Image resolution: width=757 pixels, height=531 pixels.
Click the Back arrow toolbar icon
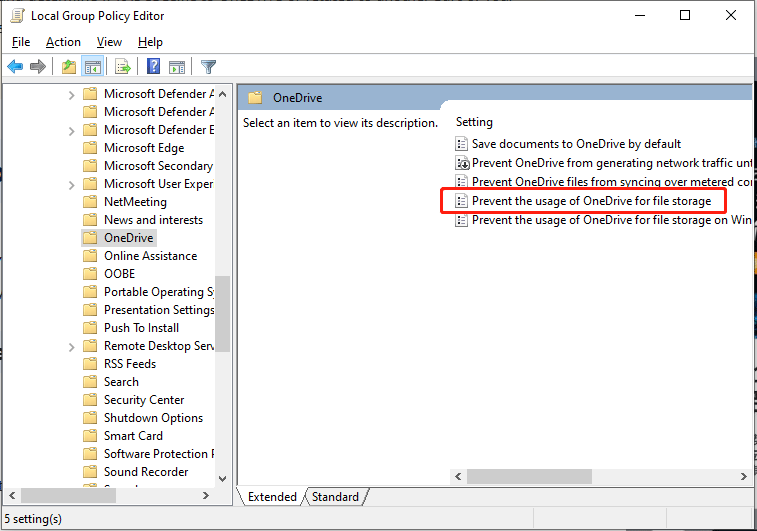[15, 66]
